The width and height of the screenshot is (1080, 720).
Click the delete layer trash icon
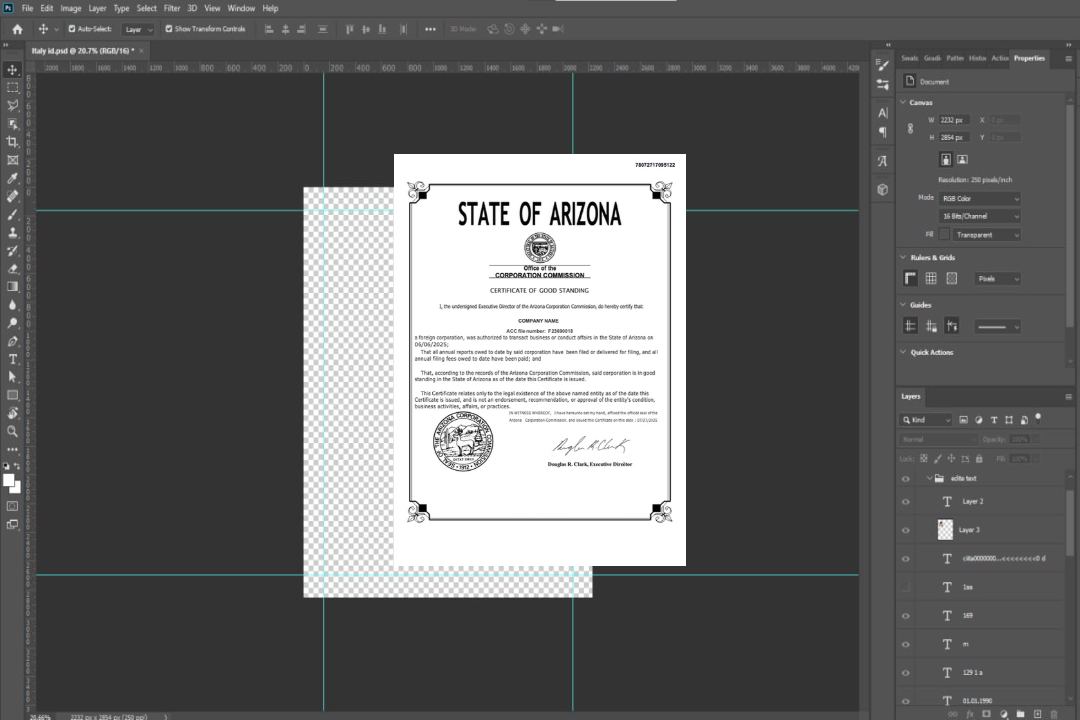click(x=1054, y=714)
